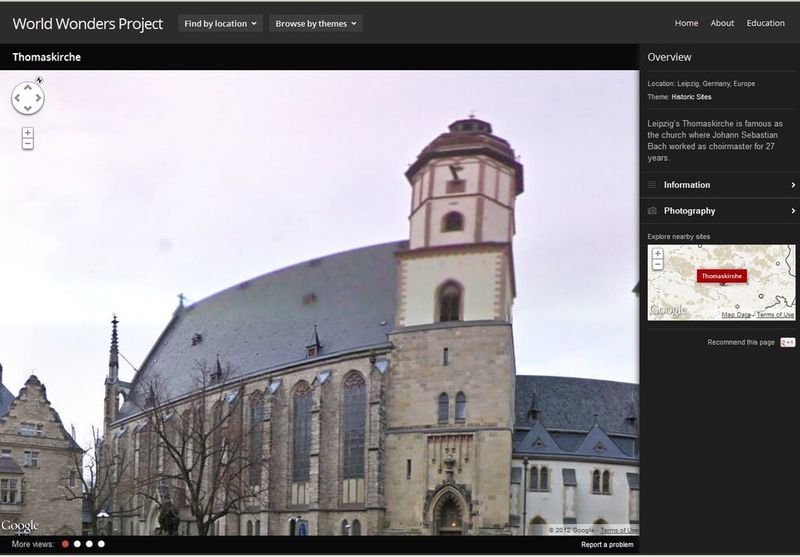Select the second view dot
Viewport: 800px width, 557px height.
(x=77, y=544)
